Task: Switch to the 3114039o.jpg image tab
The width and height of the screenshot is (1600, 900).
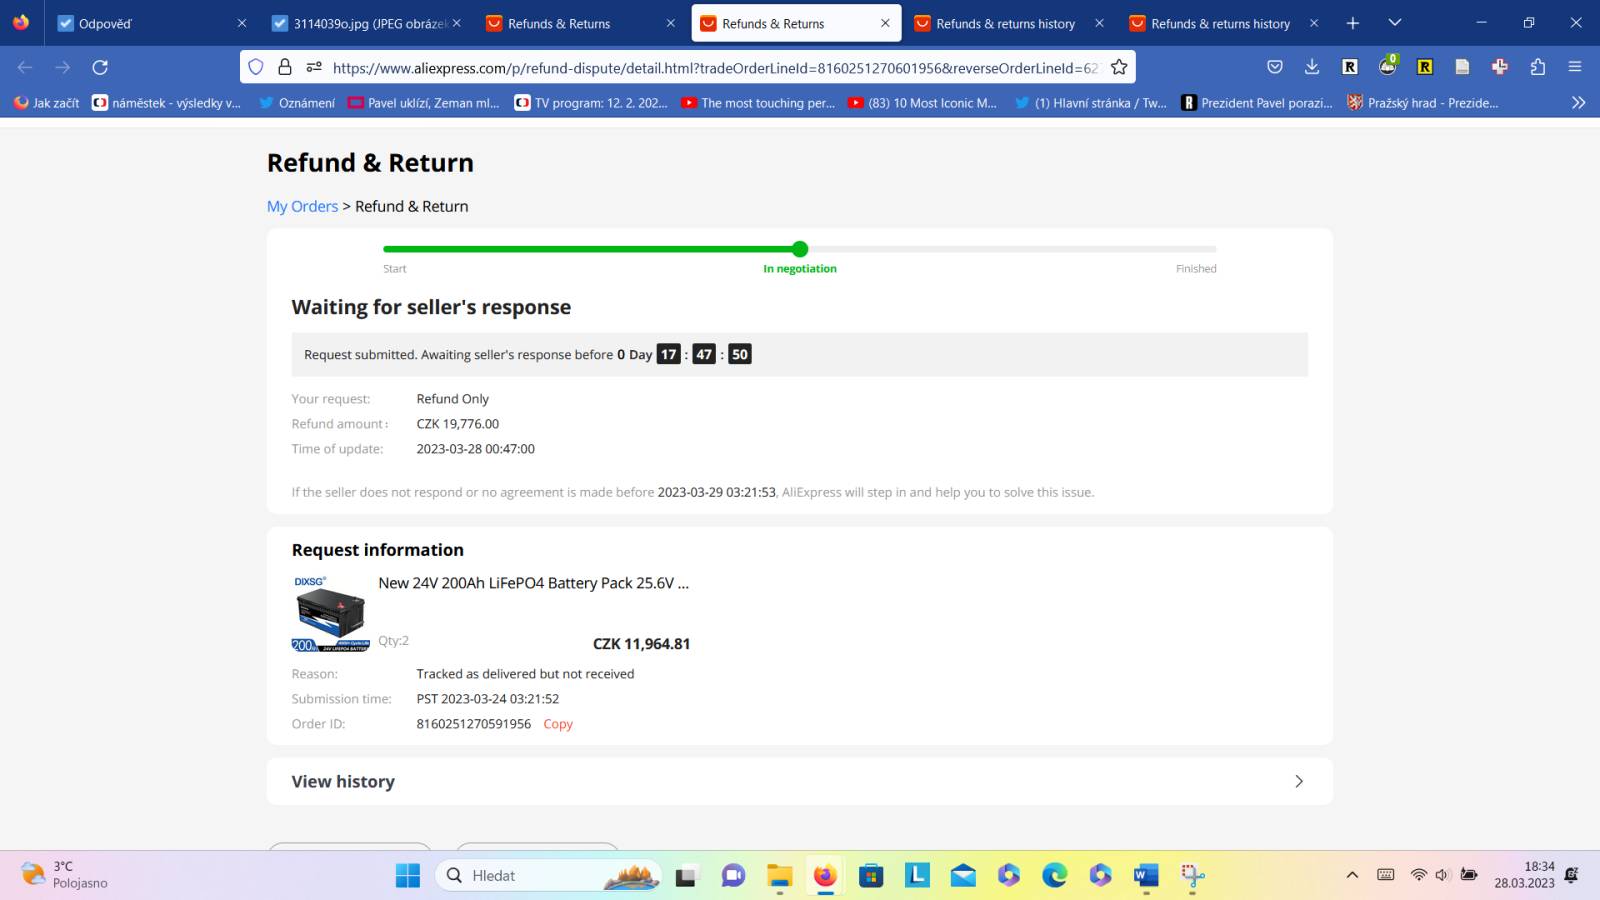Action: pos(367,23)
